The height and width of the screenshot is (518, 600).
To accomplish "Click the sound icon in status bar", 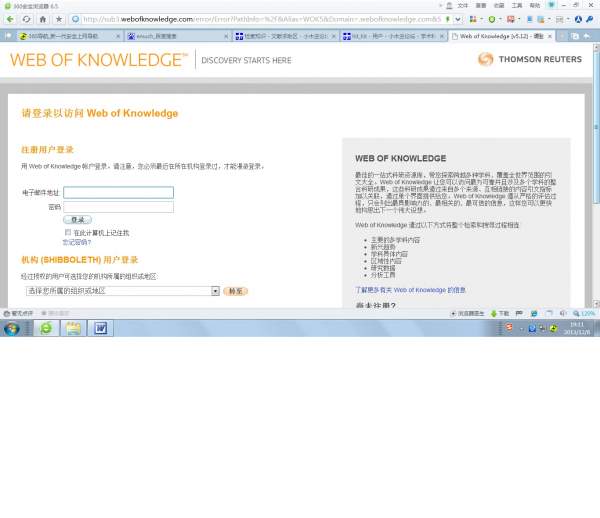I will click(563, 313).
